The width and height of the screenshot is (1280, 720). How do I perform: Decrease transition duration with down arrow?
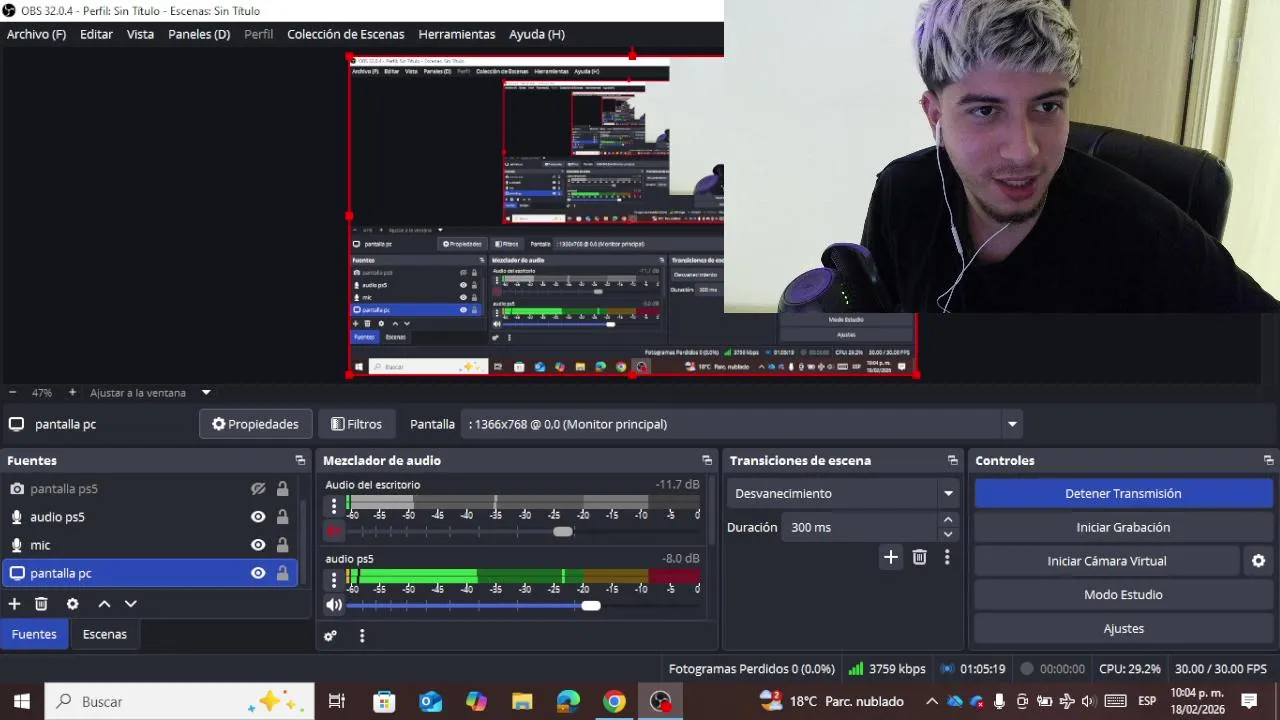coord(948,534)
